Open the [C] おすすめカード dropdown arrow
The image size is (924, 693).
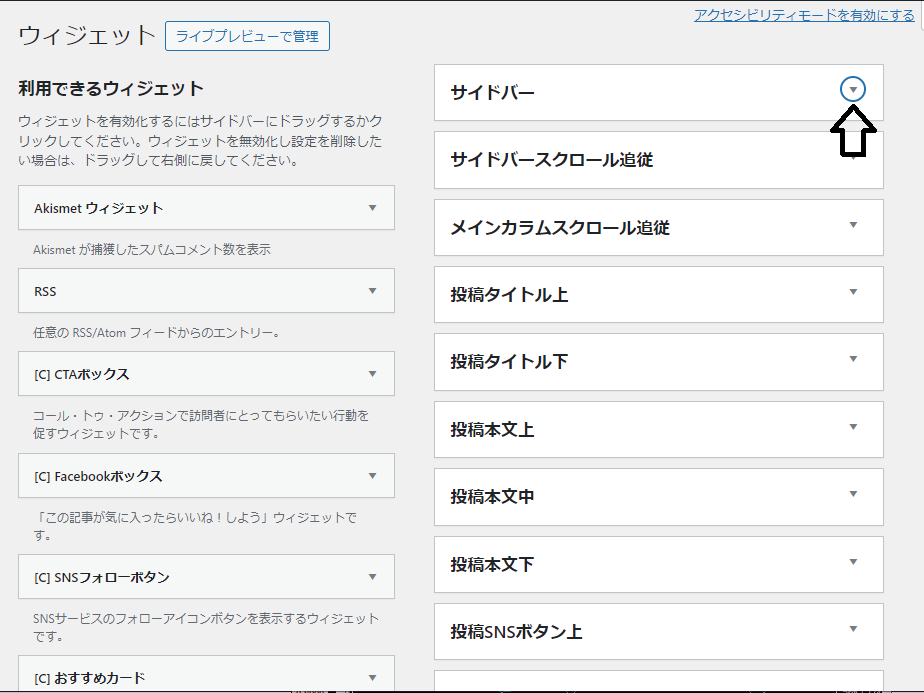coord(372,677)
